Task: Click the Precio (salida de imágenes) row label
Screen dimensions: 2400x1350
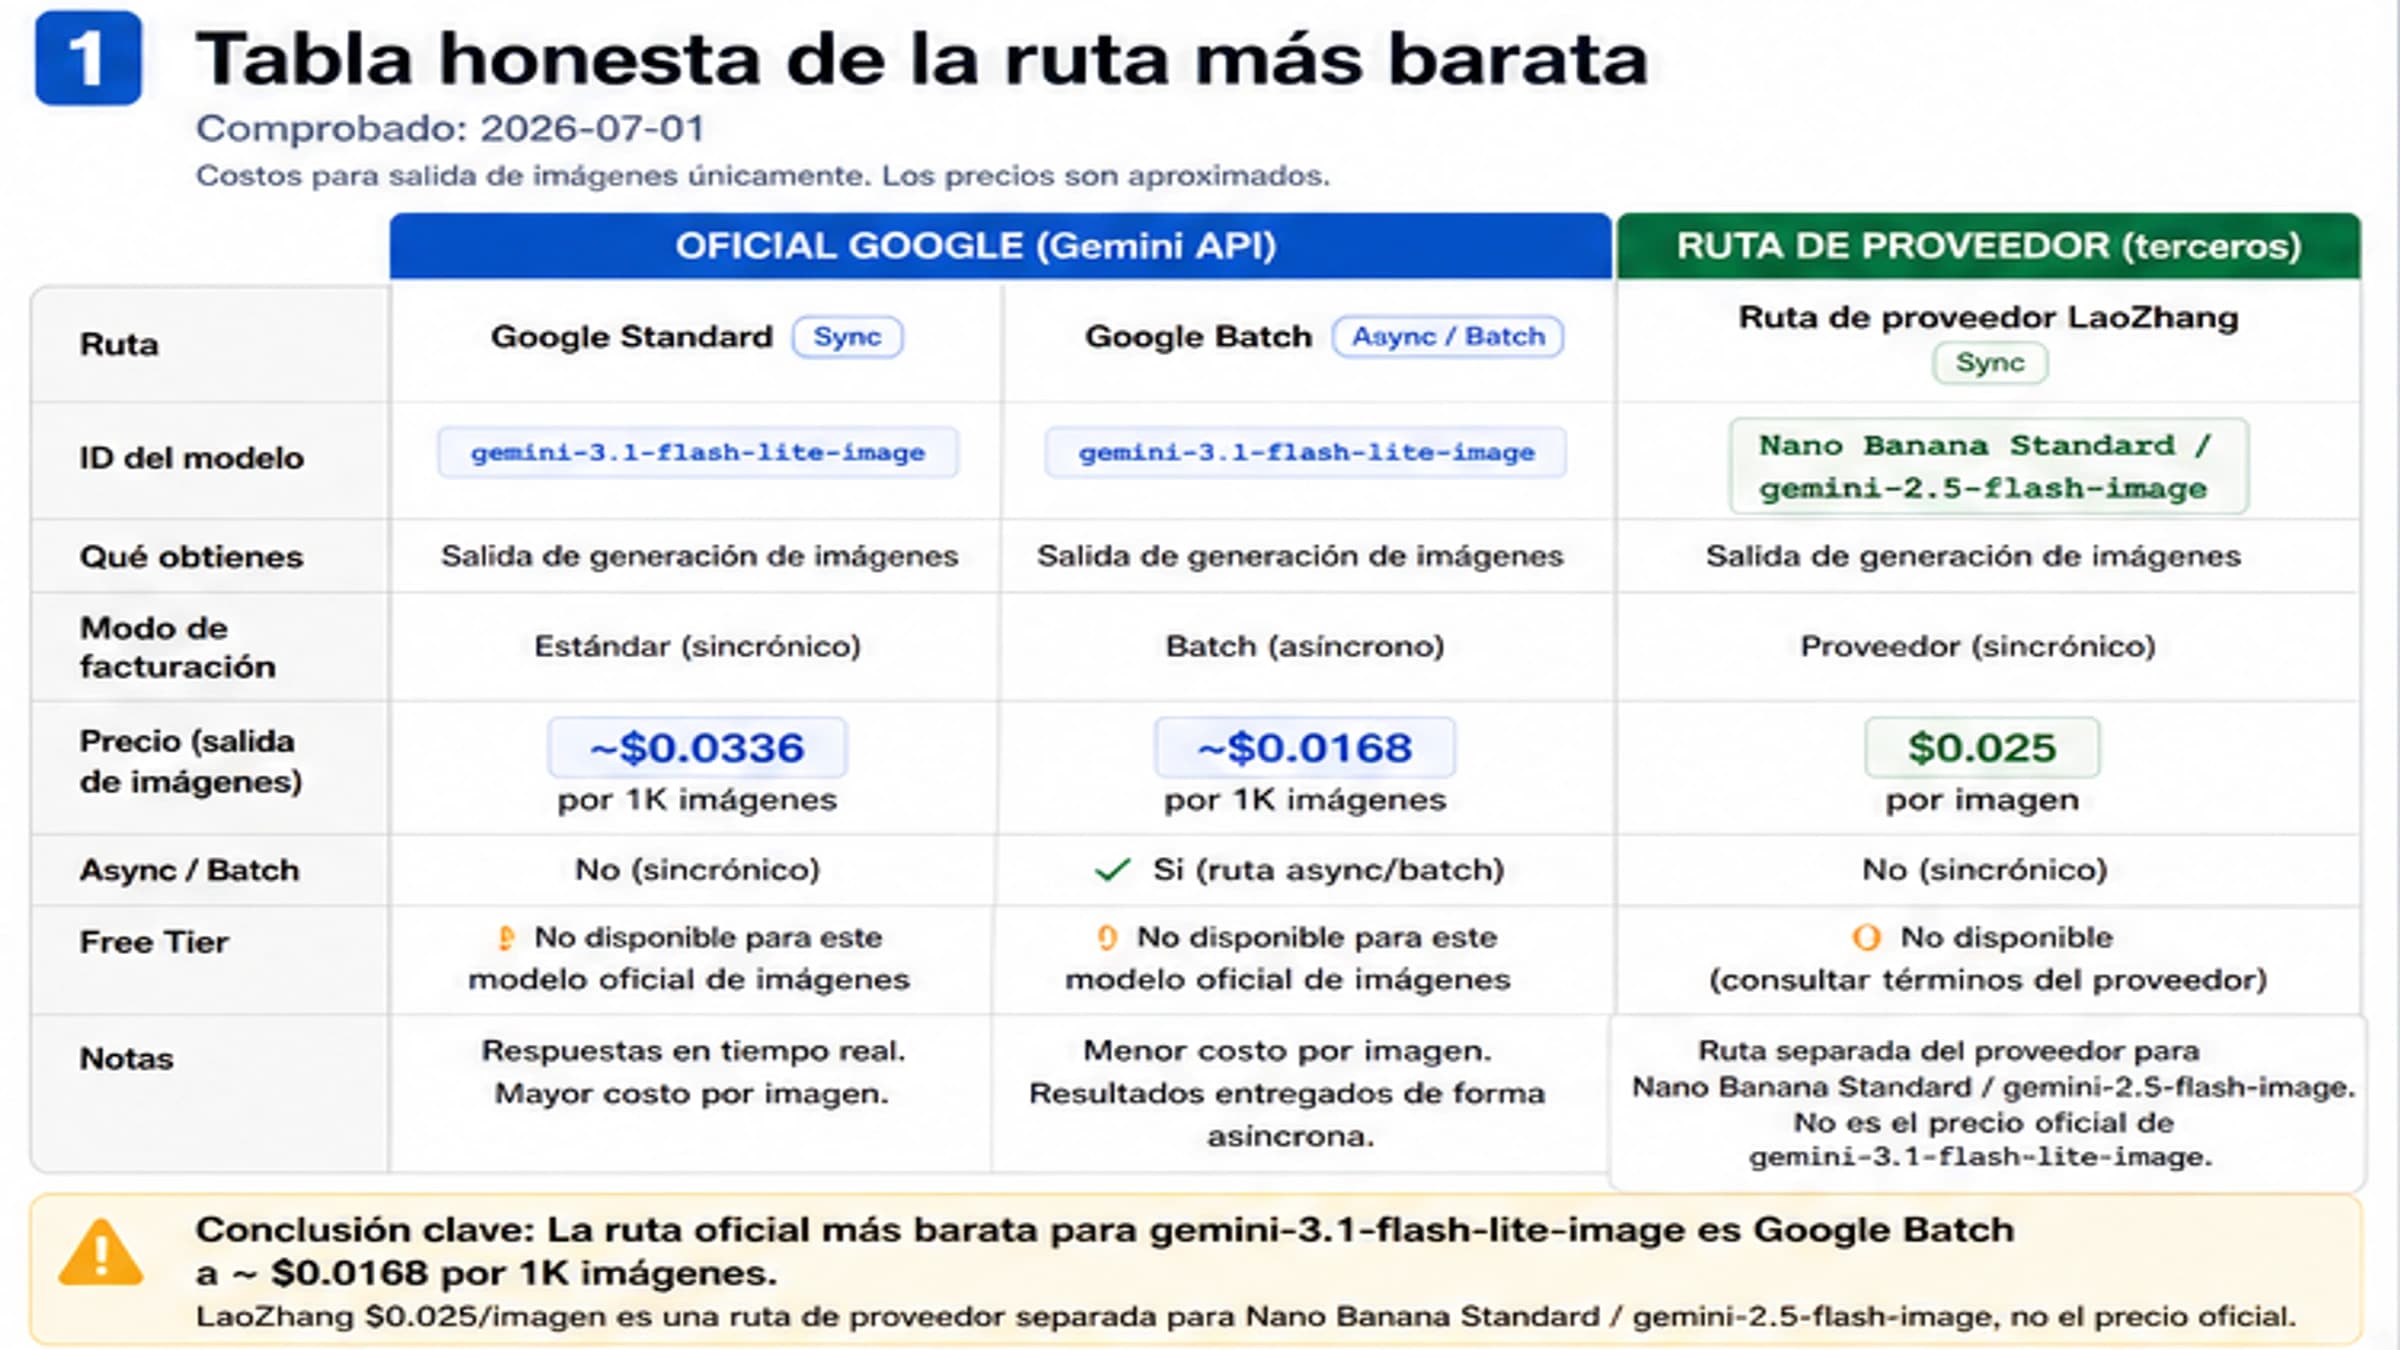Action: (x=191, y=761)
